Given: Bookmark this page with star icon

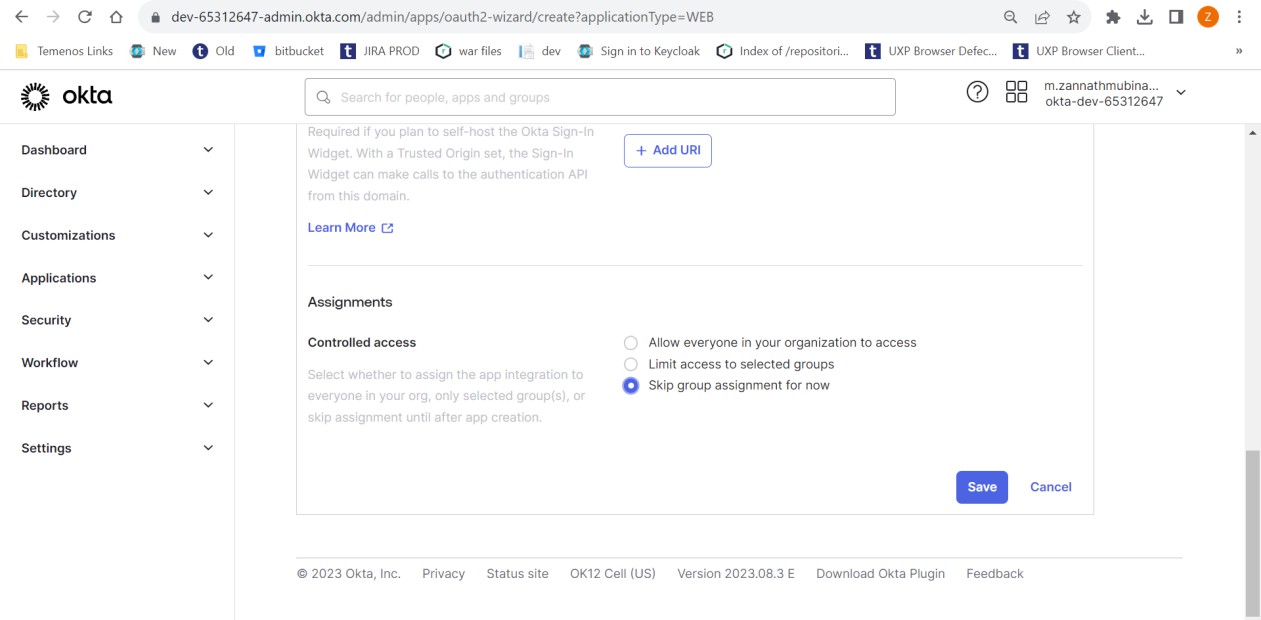Looking at the screenshot, I should [x=1073, y=17].
